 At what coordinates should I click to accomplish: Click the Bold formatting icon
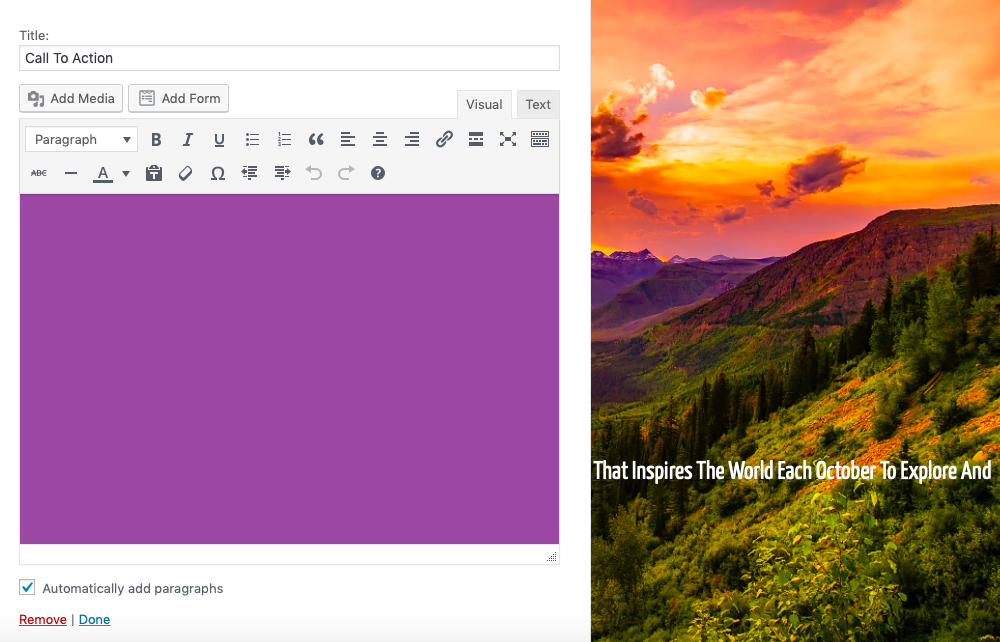point(156,140)
